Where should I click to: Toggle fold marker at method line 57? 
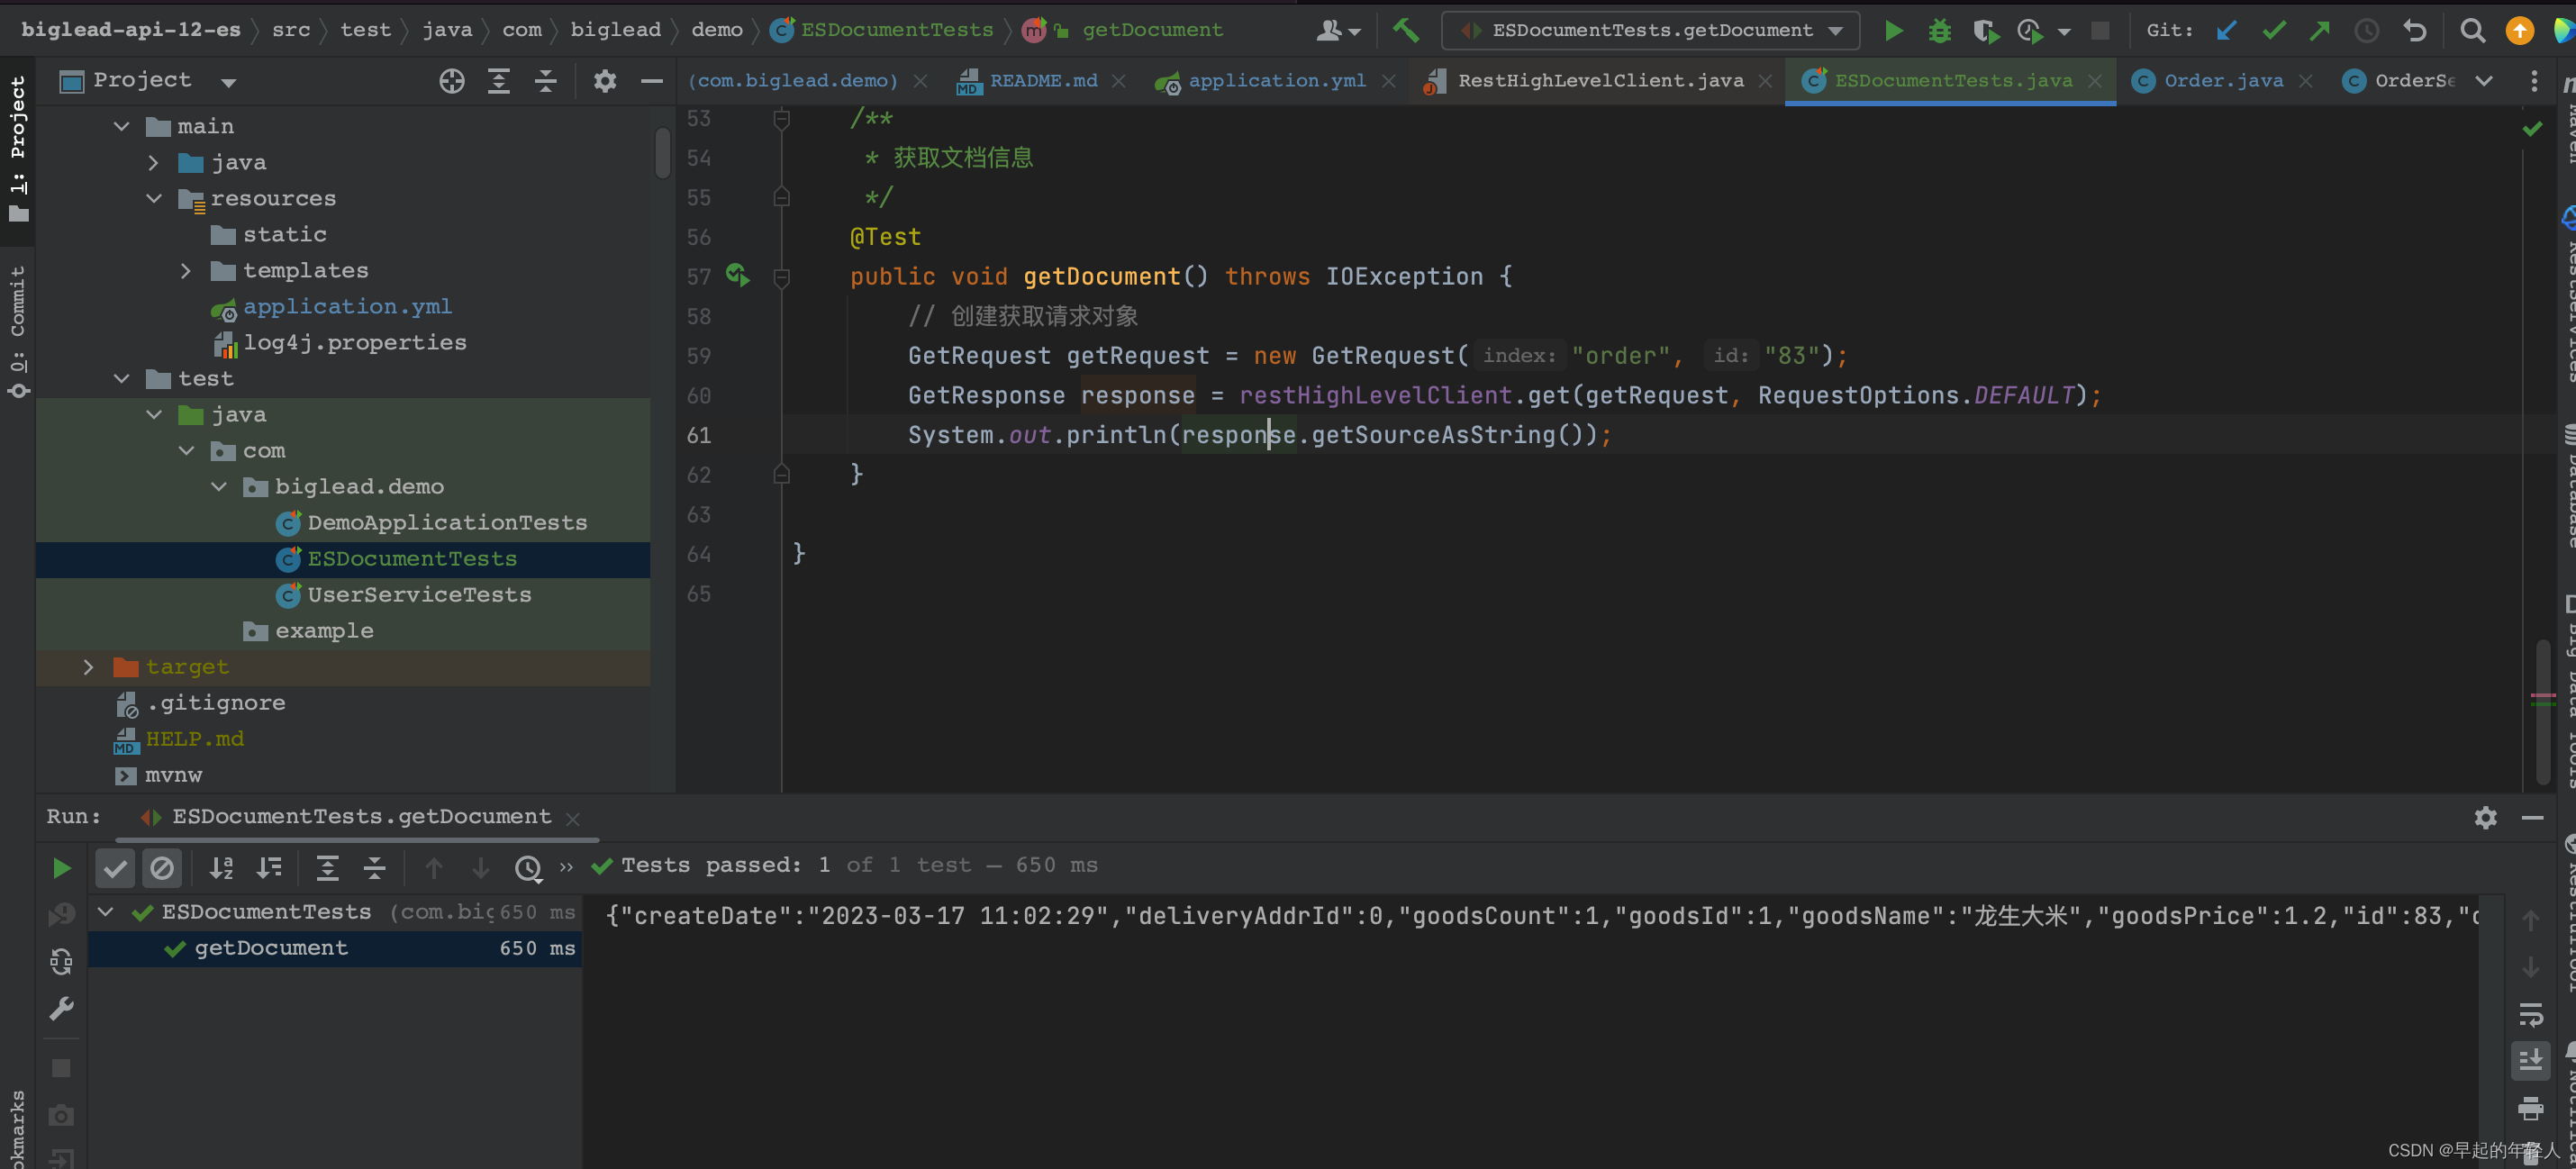pos(781,277)
